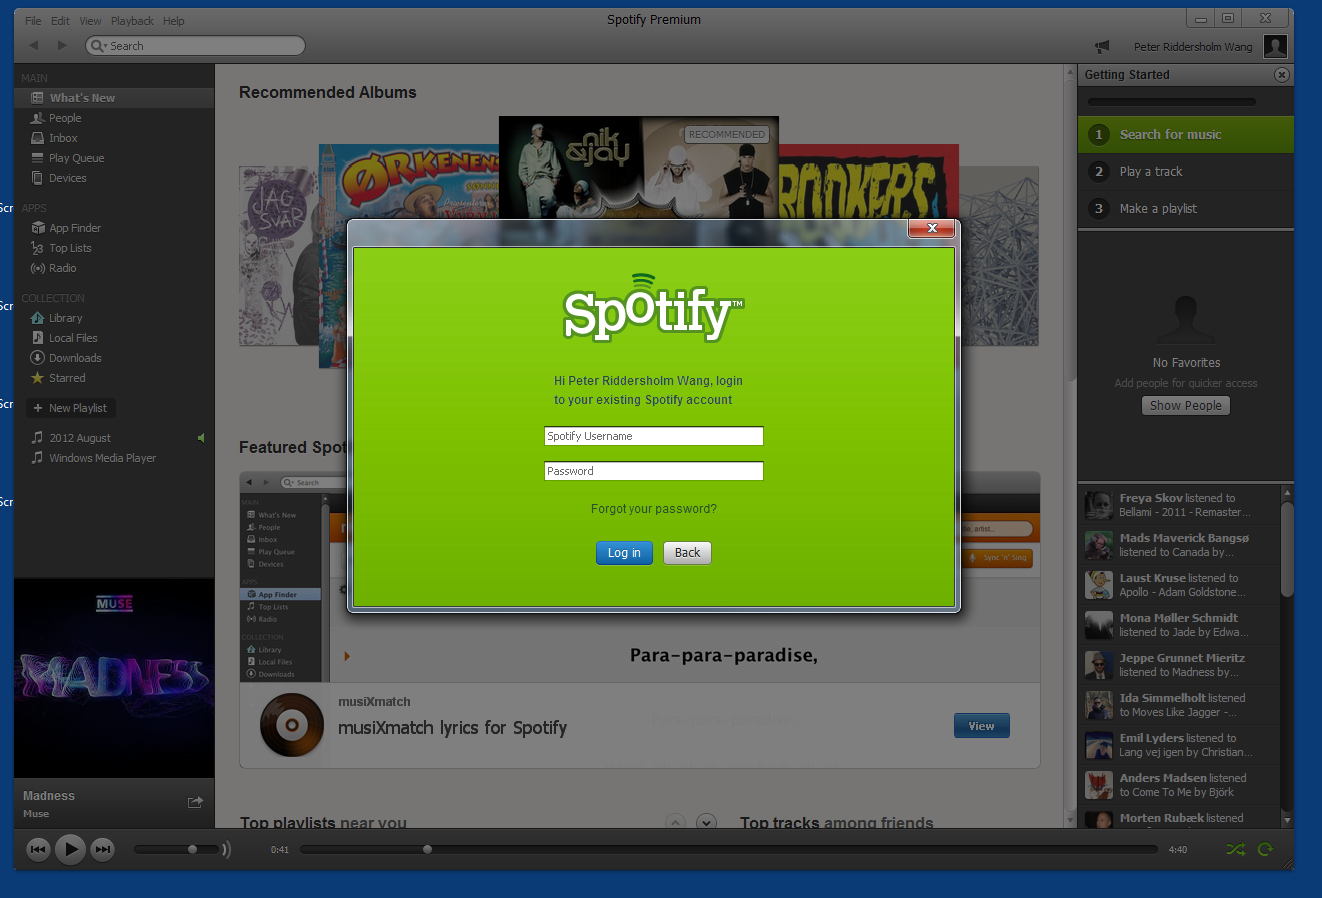Viewport: 1322px width, 898px height.
Task: Click the Log in button
Action: click(x=624, y=553)
